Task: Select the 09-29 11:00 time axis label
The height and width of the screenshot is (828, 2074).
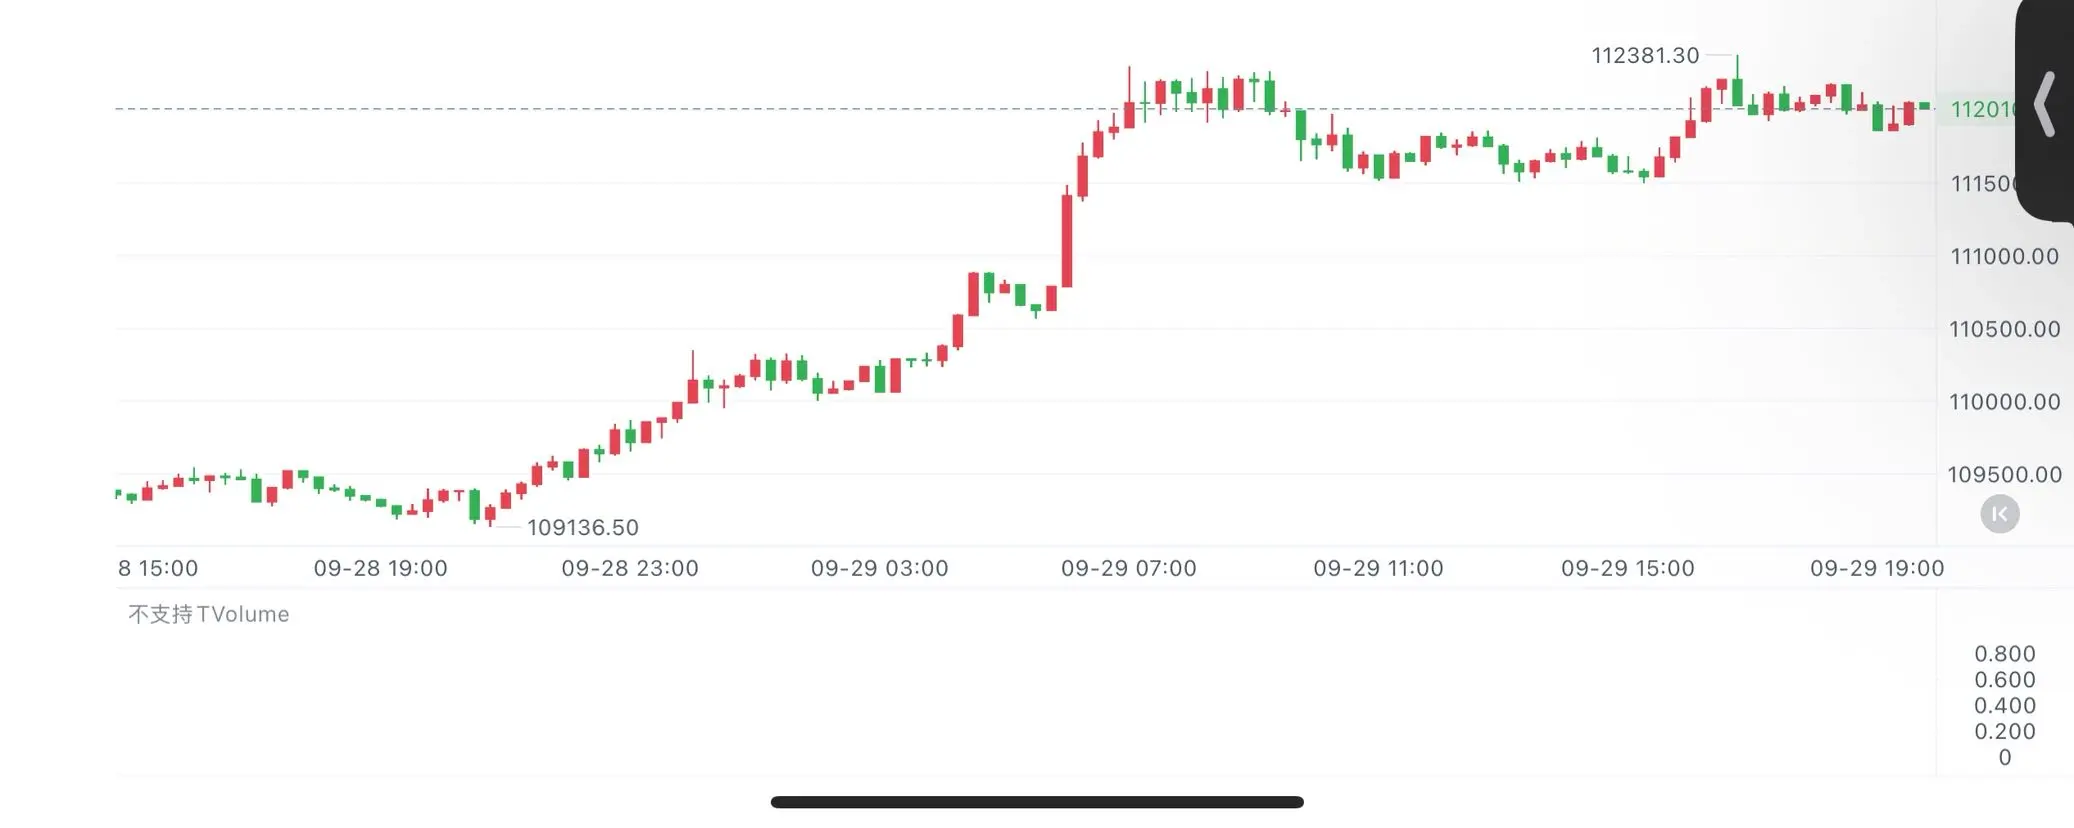Action: (x=1378, y=568)
